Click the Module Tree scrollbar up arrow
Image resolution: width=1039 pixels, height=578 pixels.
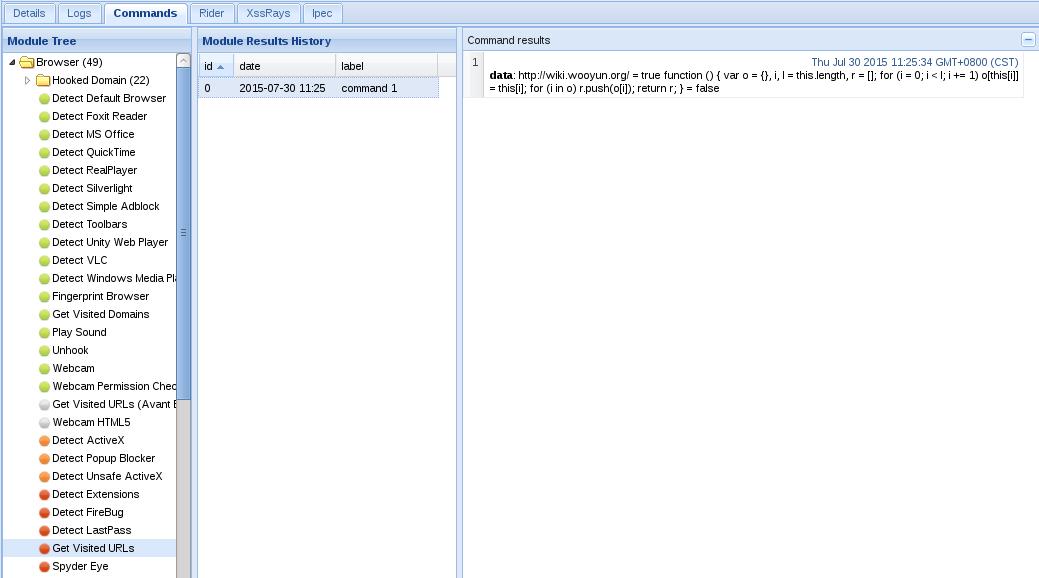[184, 60]
